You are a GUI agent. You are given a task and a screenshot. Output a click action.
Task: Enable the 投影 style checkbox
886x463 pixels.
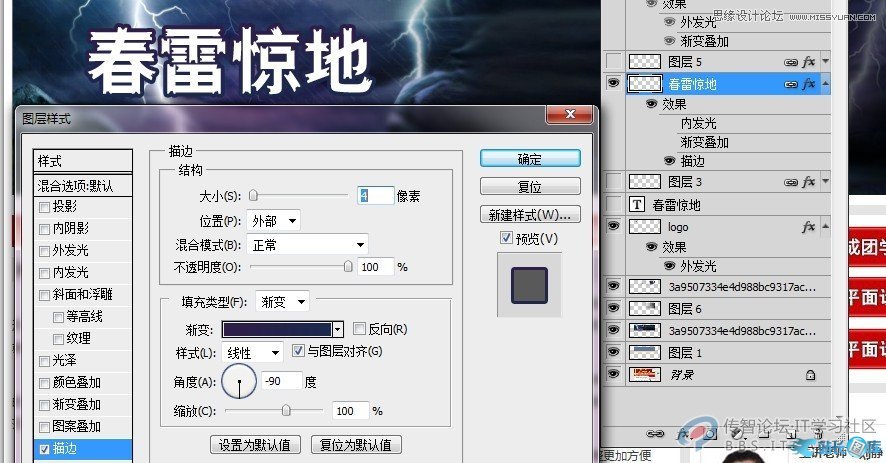coord(44,207)
